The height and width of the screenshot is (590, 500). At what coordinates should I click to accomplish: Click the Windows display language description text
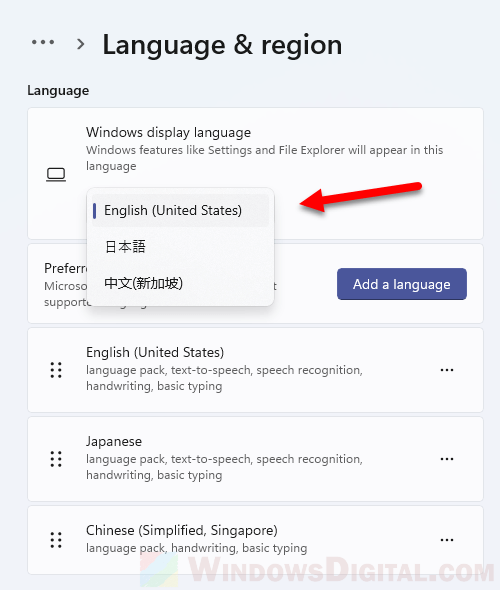(264, 158)
